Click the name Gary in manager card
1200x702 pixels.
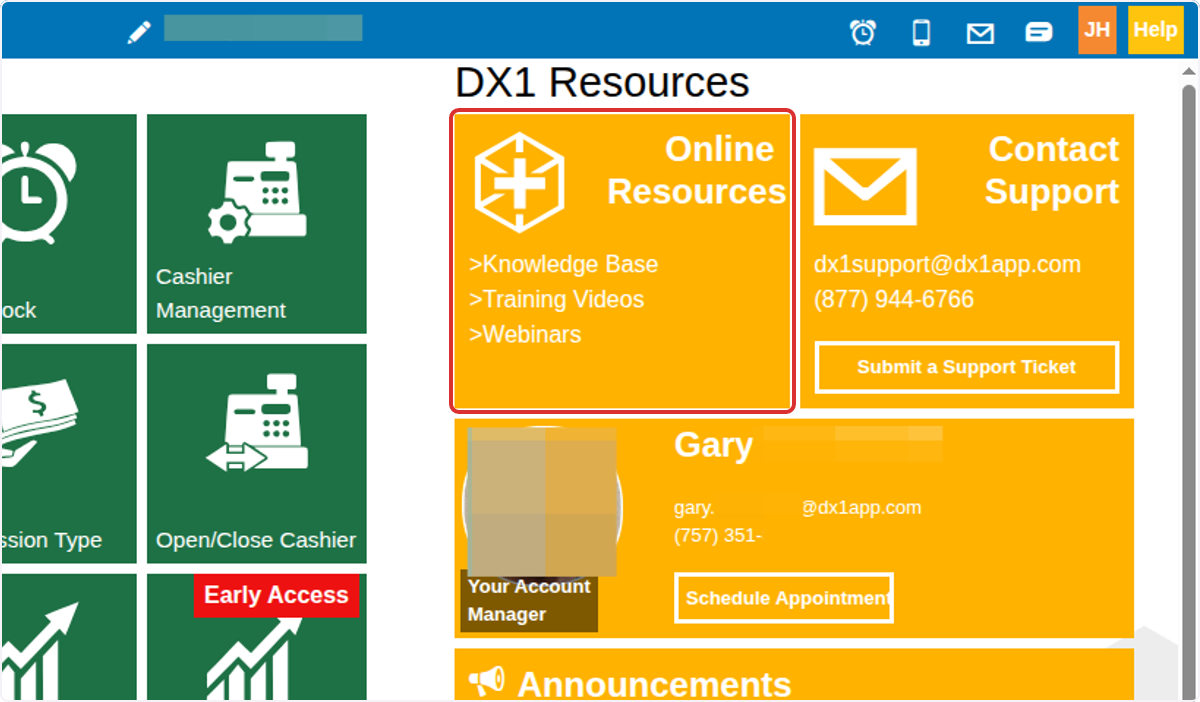click(713, 445)
